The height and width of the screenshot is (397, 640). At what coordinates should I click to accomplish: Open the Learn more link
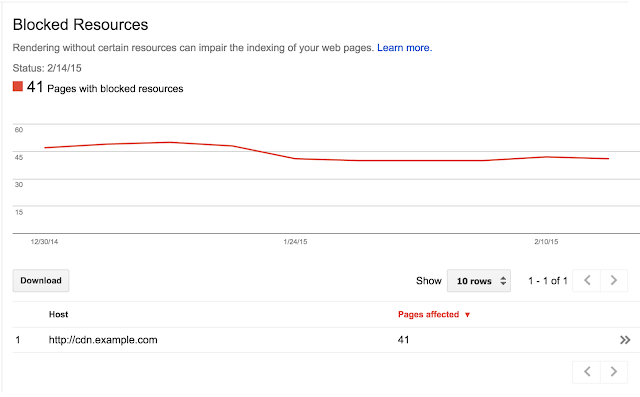(404, 48)
